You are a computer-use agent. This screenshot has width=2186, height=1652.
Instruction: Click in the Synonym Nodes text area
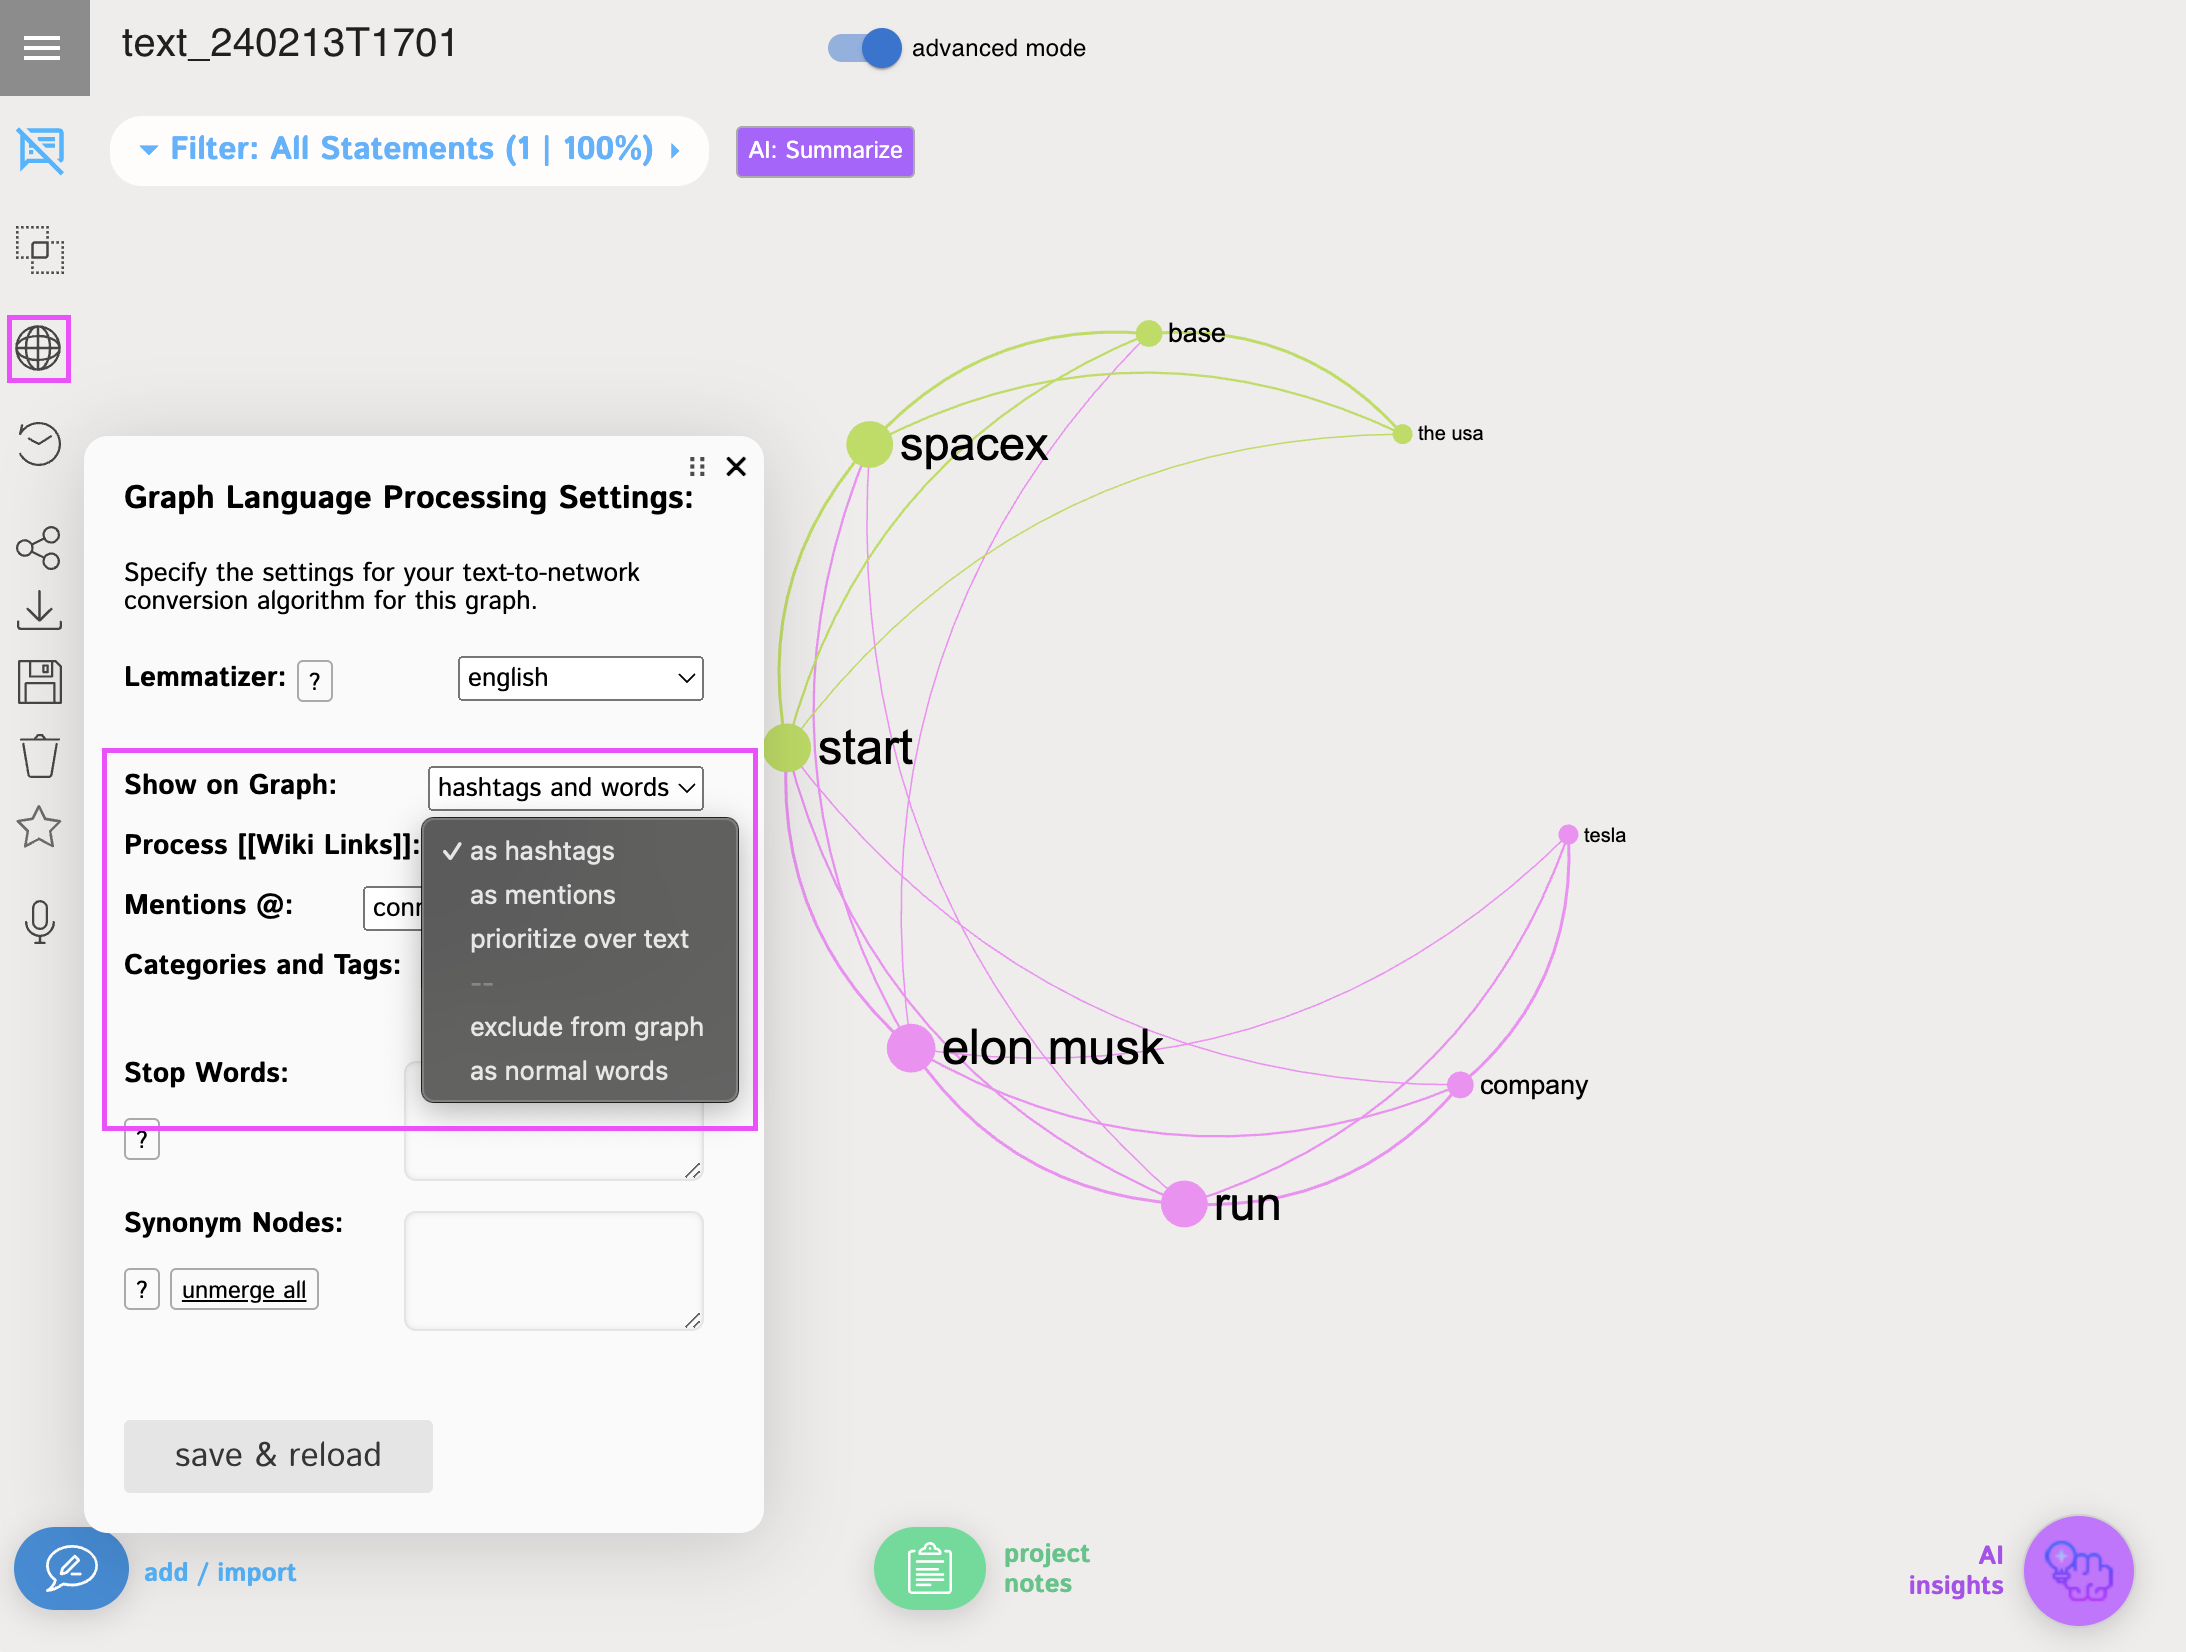[554, 1271]
